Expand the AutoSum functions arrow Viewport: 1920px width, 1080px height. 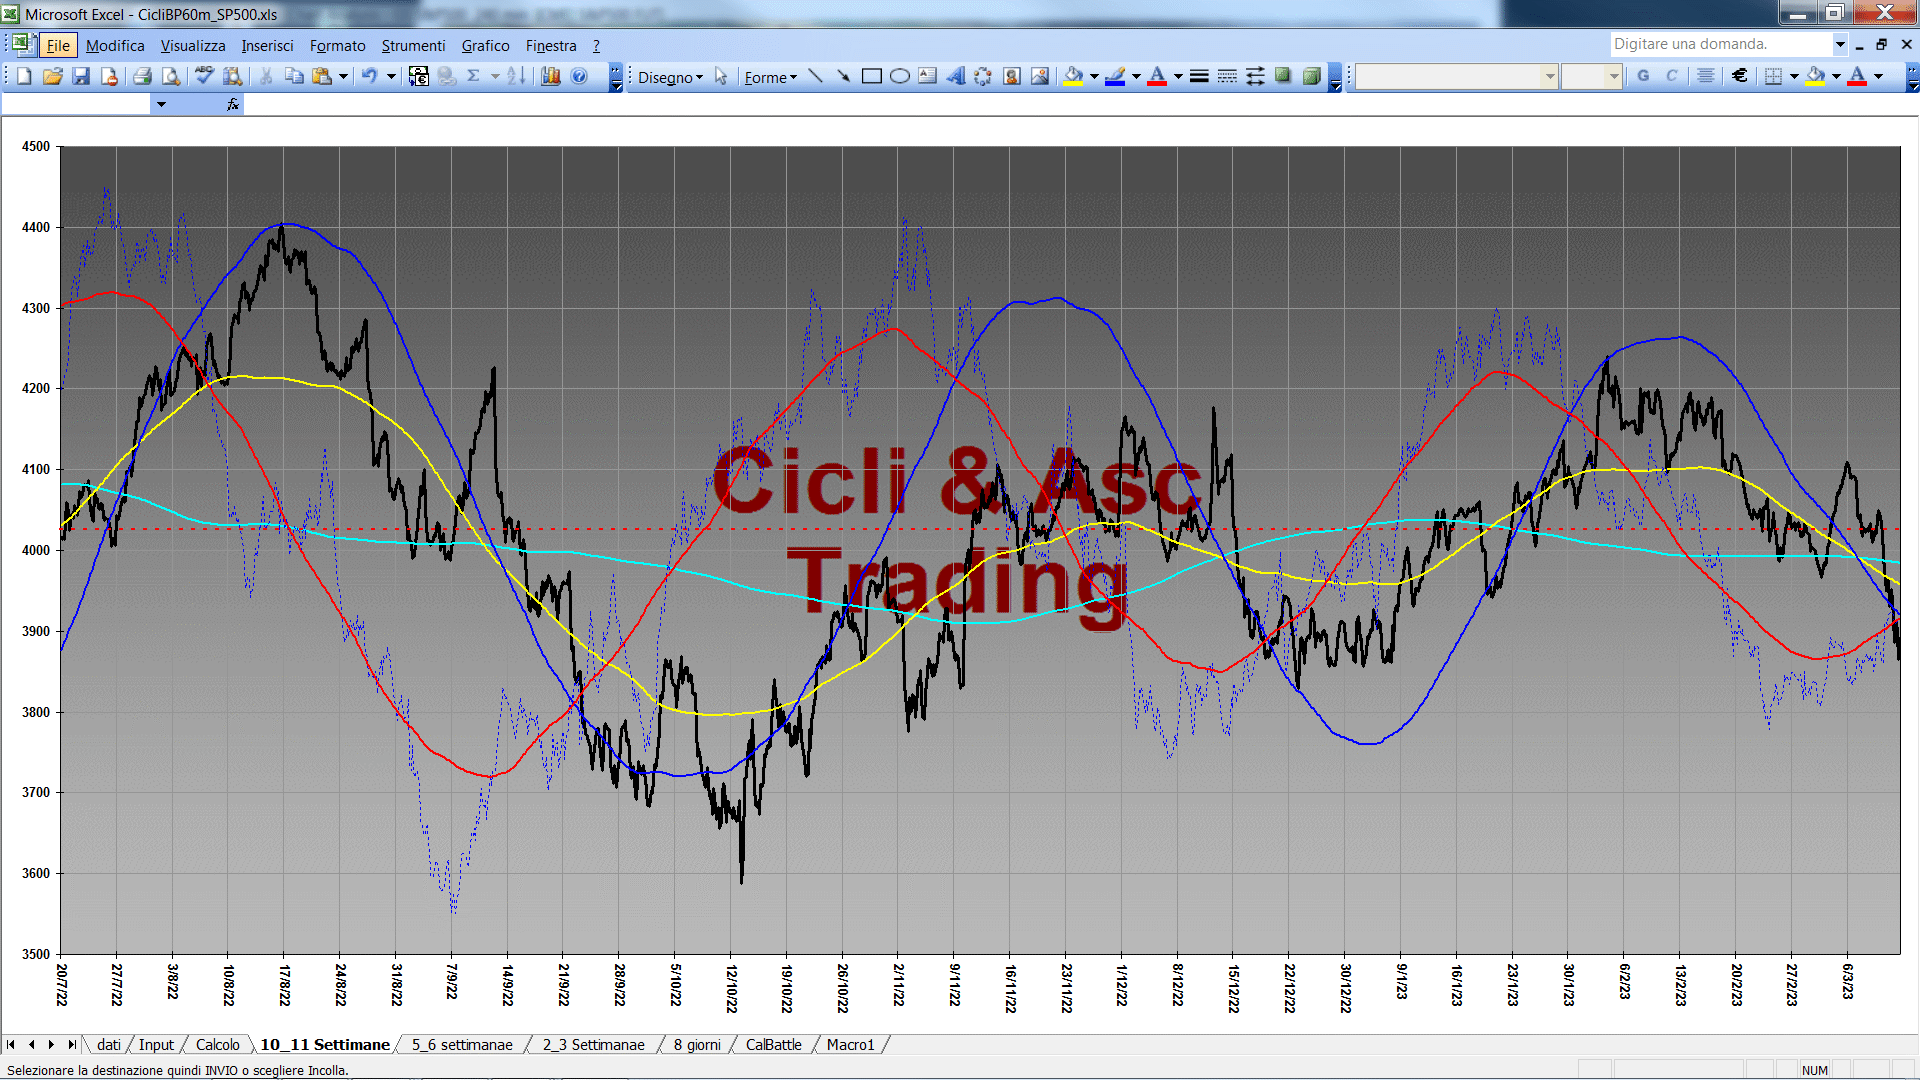[495, 76]
